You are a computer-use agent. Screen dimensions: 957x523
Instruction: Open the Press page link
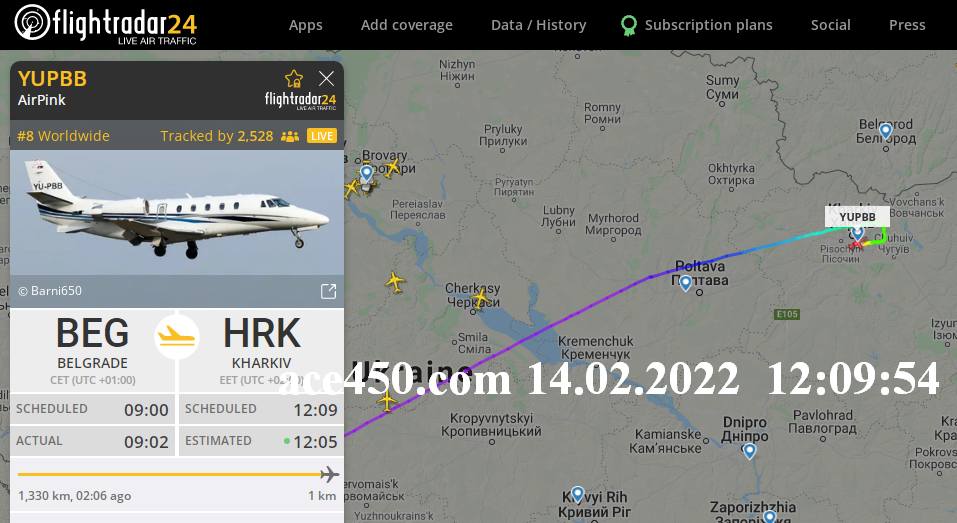907,25
